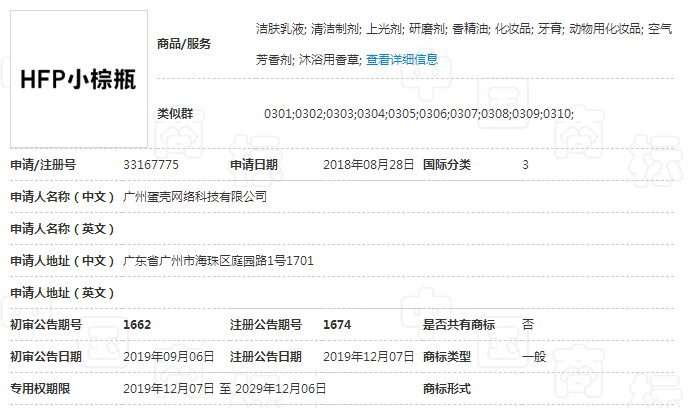Click the 注册公告期号 label
The width and height of the screenshot is (688, 408).
click(266, 325)
